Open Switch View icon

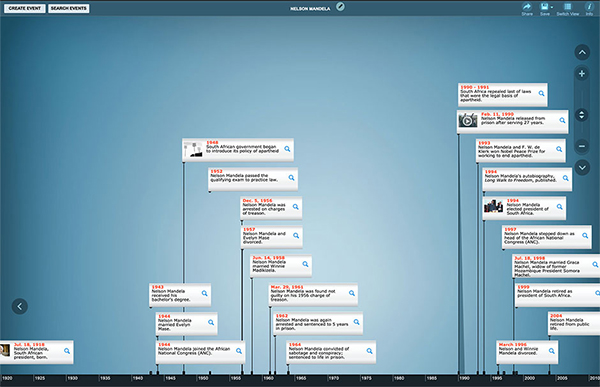click(x=568, y=7)
